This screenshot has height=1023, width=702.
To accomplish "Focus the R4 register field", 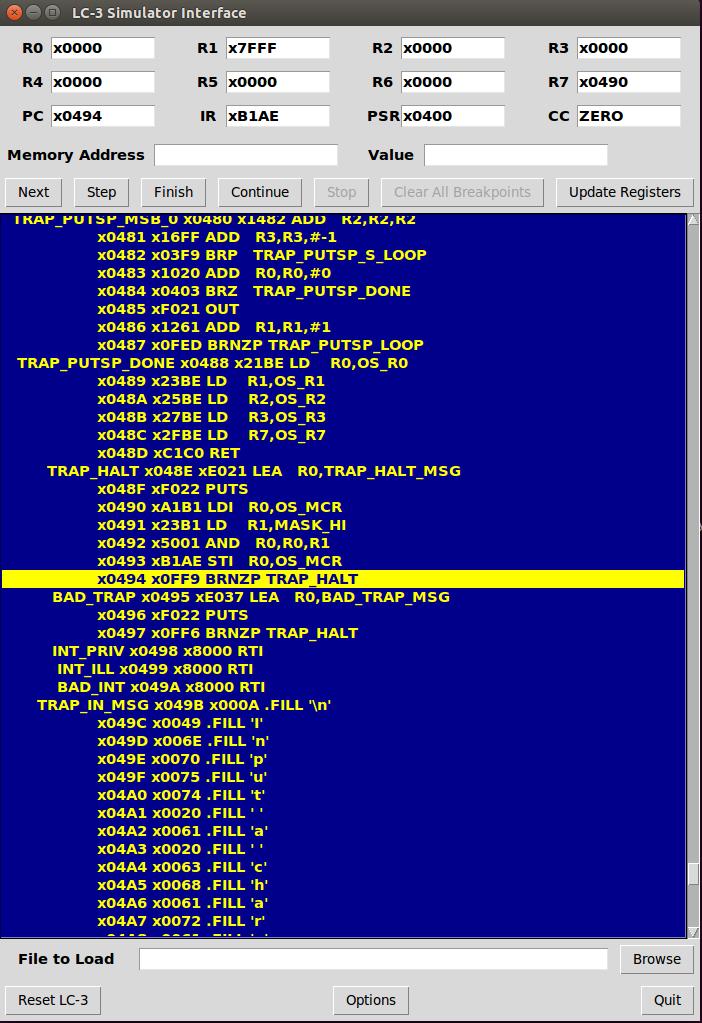I will click(102, 82).
